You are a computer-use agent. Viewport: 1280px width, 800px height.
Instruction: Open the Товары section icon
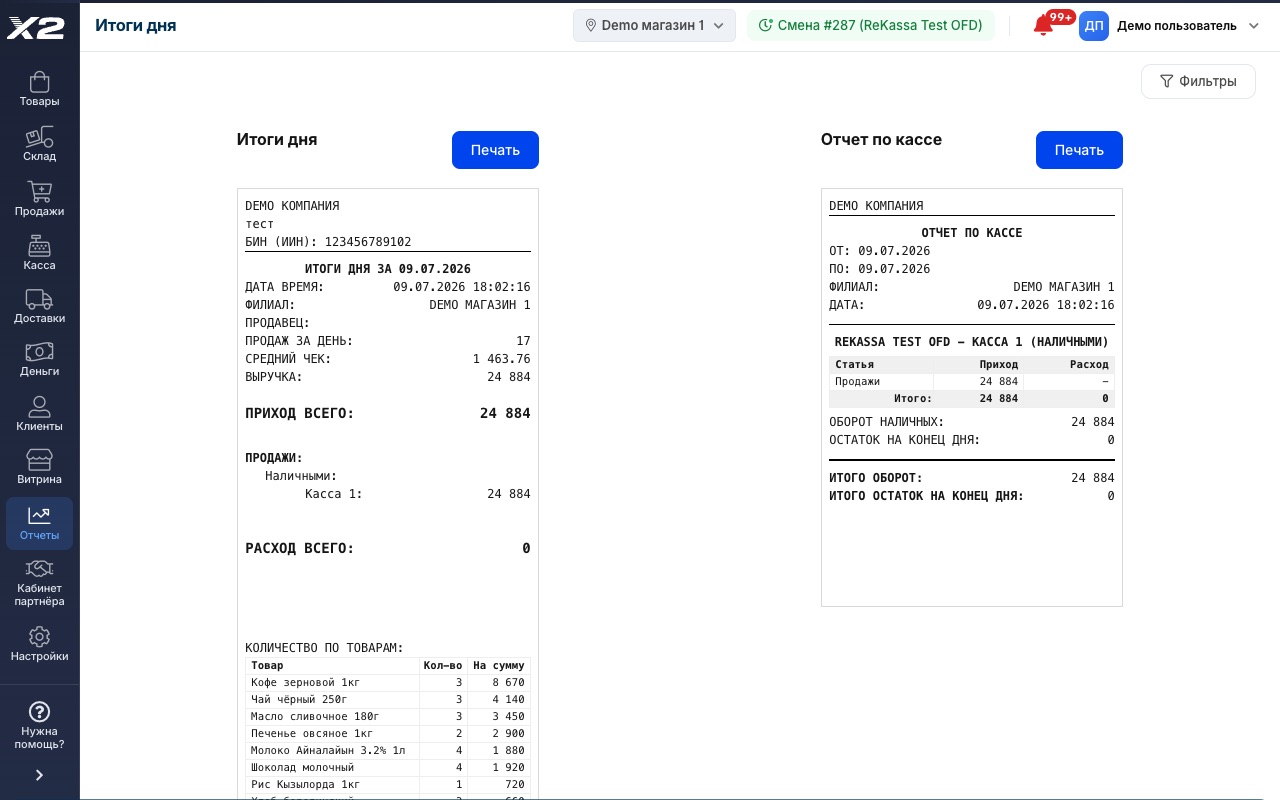click(x=39, y=81)
